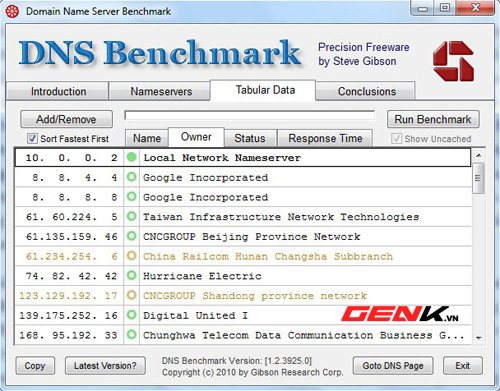Click the Run Benchmark button
The width and height of the screenshot is (500, 391).
[x=433, y=119]
